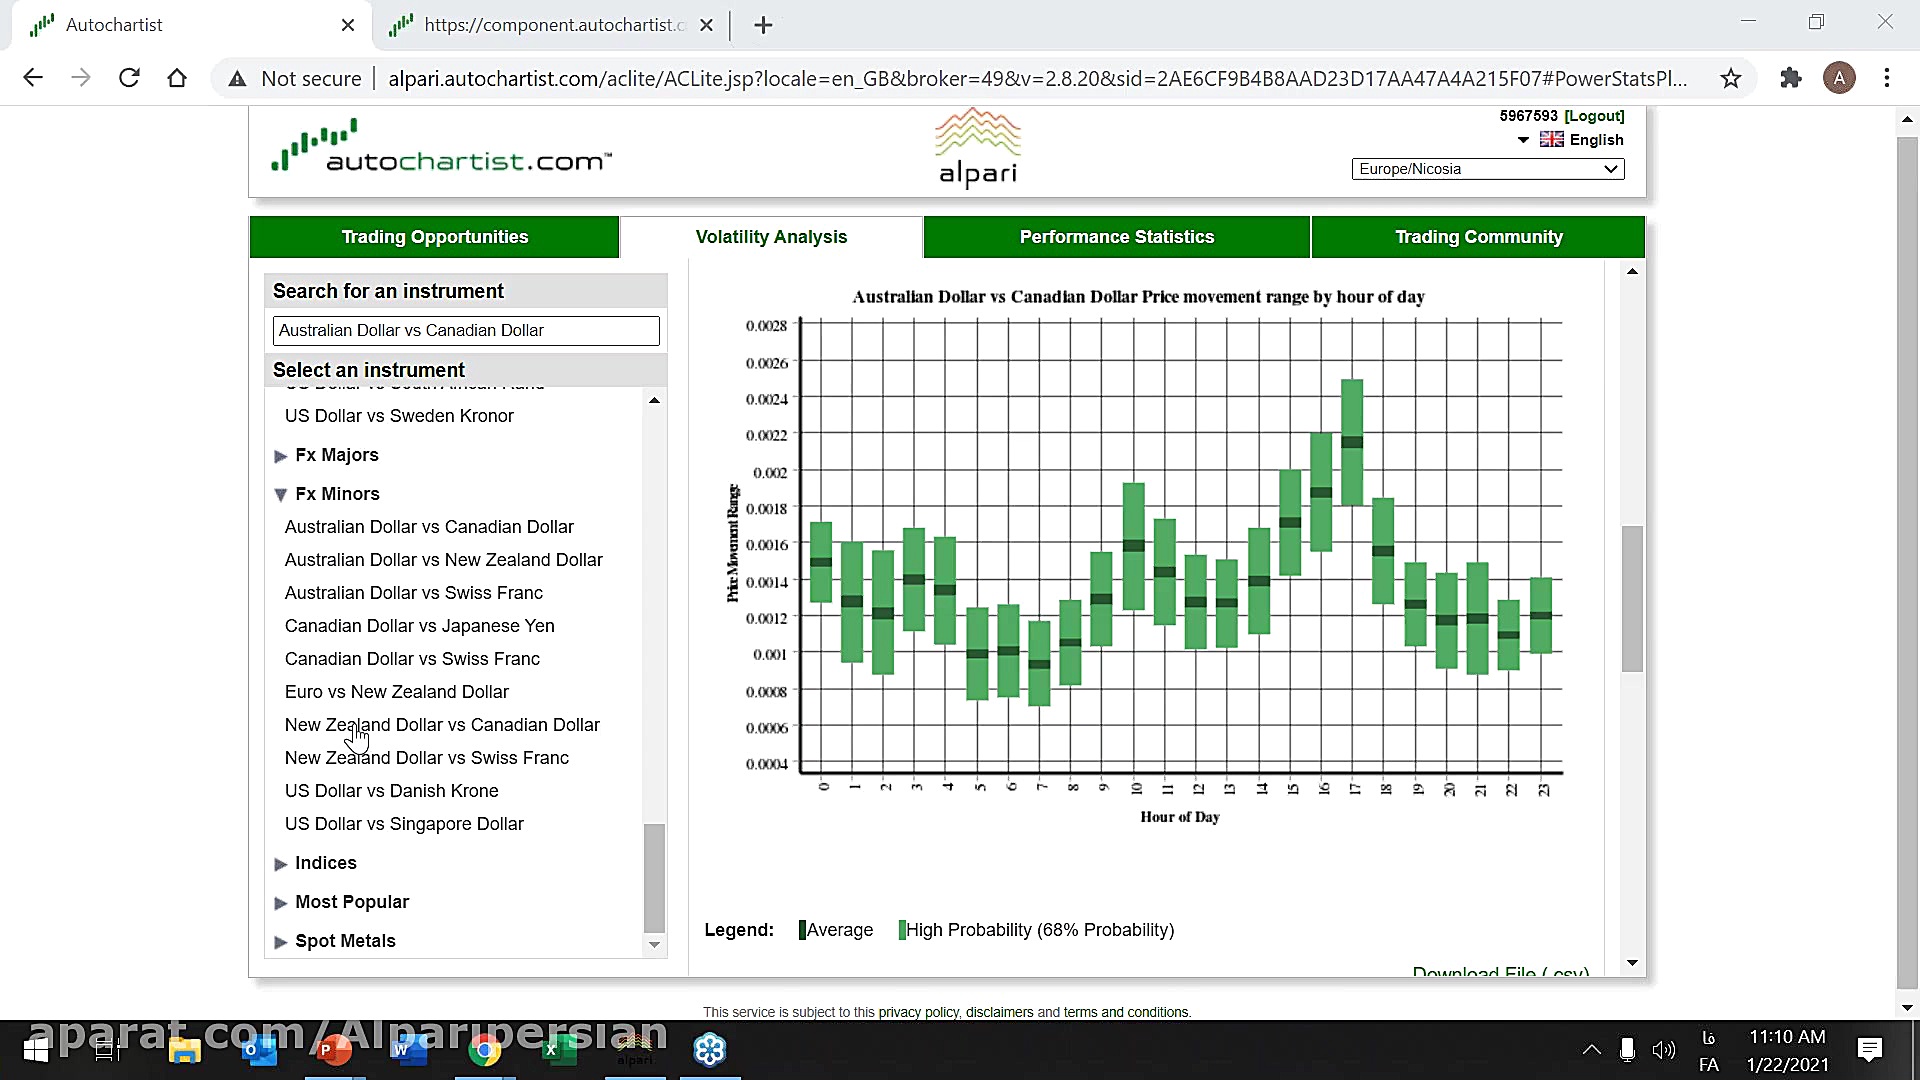The height and width of the screenshot is (1080, 1920).
Task: Click the user profile avatar icon
Action: (x=1839, y=78)
